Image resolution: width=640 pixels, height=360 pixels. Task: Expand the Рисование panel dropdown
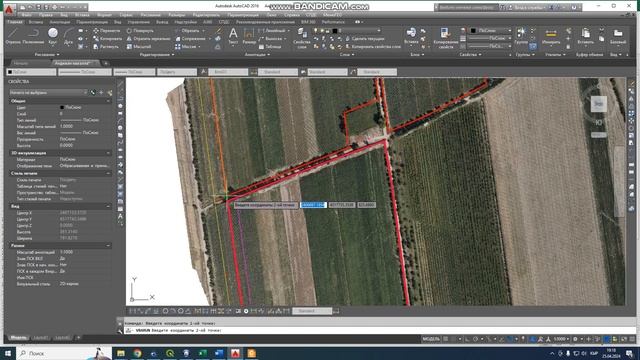(x=47, y=54)
